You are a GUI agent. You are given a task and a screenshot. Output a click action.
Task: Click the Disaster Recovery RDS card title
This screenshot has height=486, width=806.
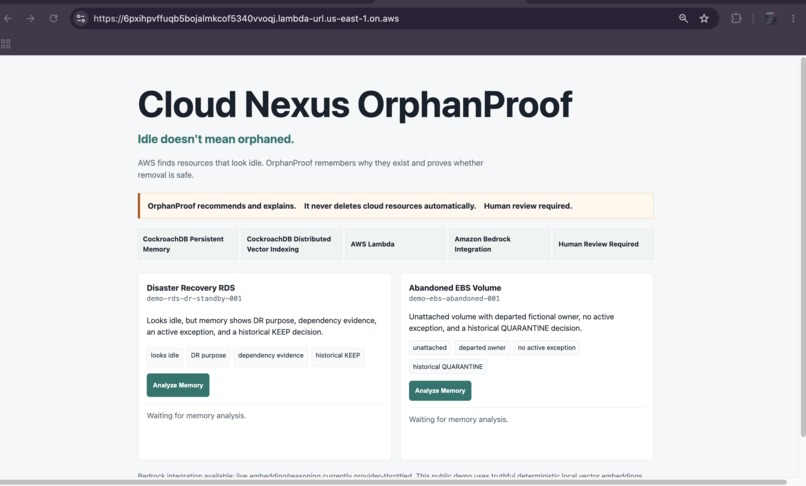[191, 288]
